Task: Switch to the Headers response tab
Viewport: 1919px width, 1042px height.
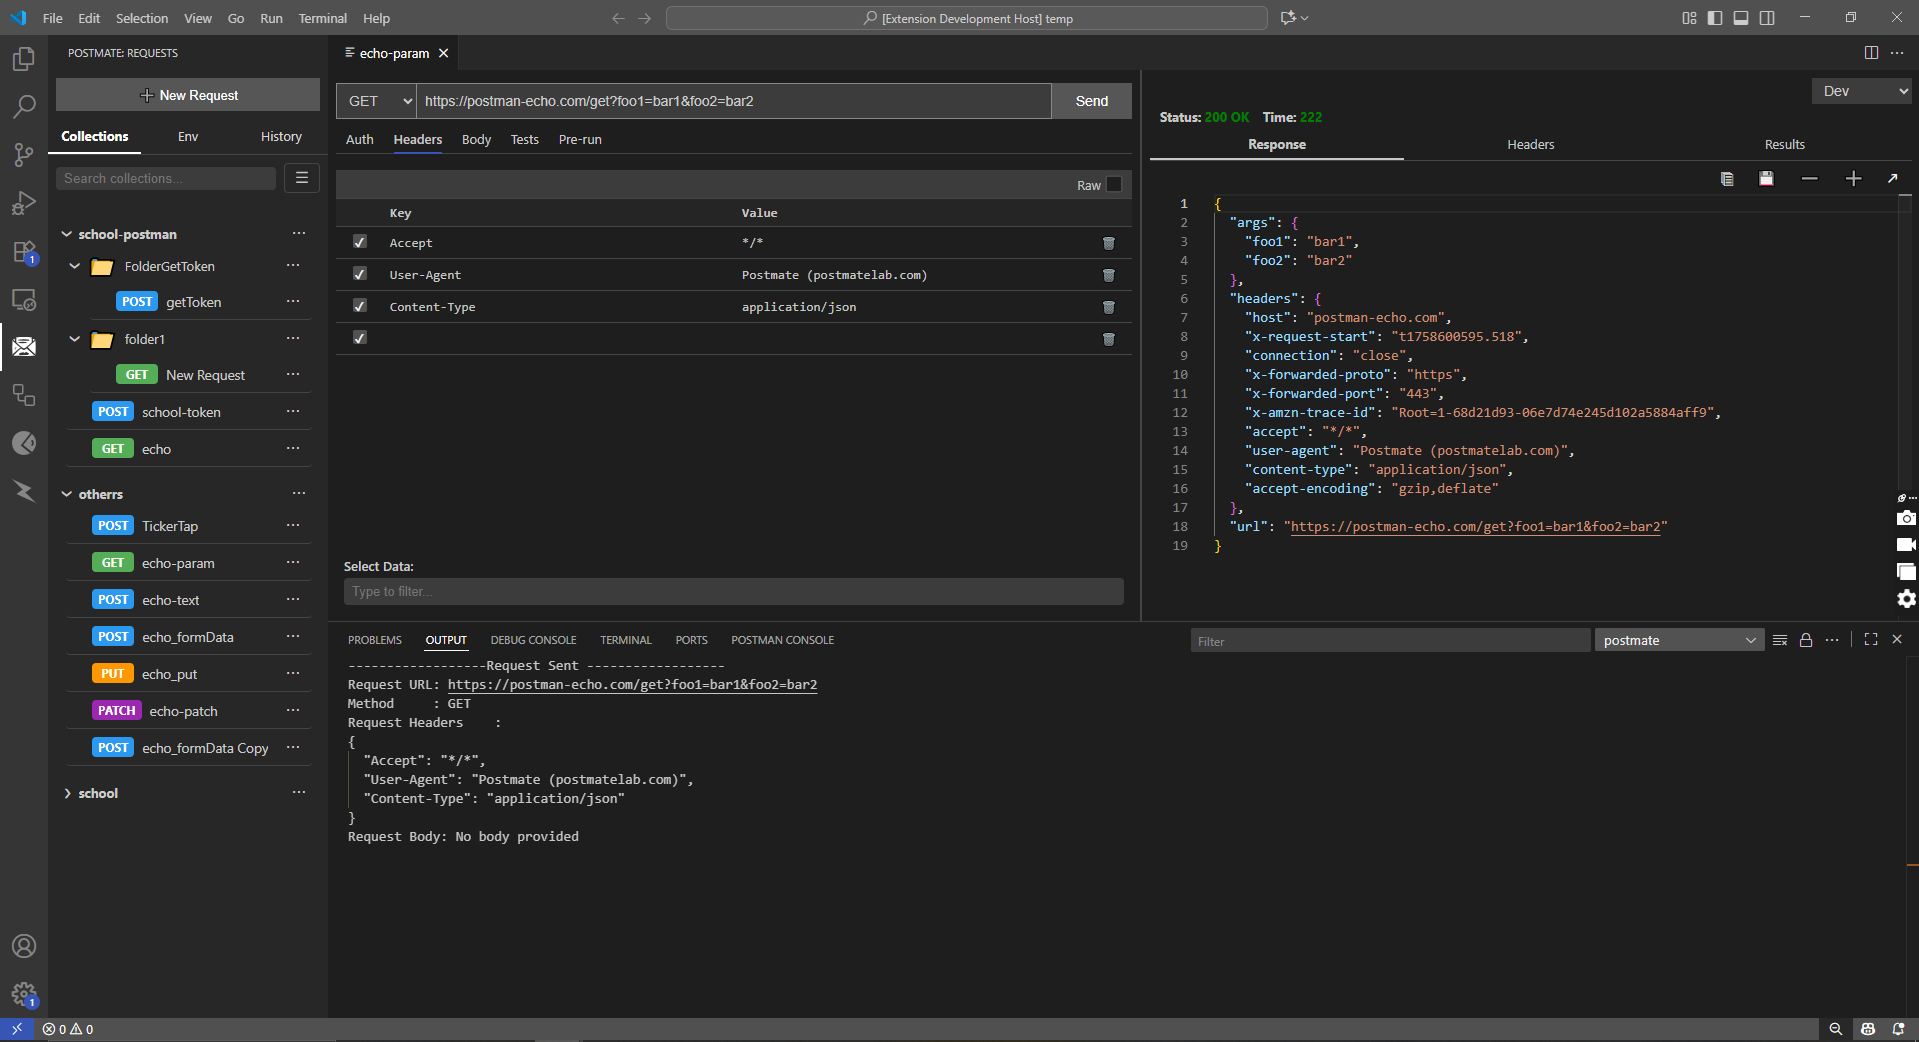Action: (1529, 144)
